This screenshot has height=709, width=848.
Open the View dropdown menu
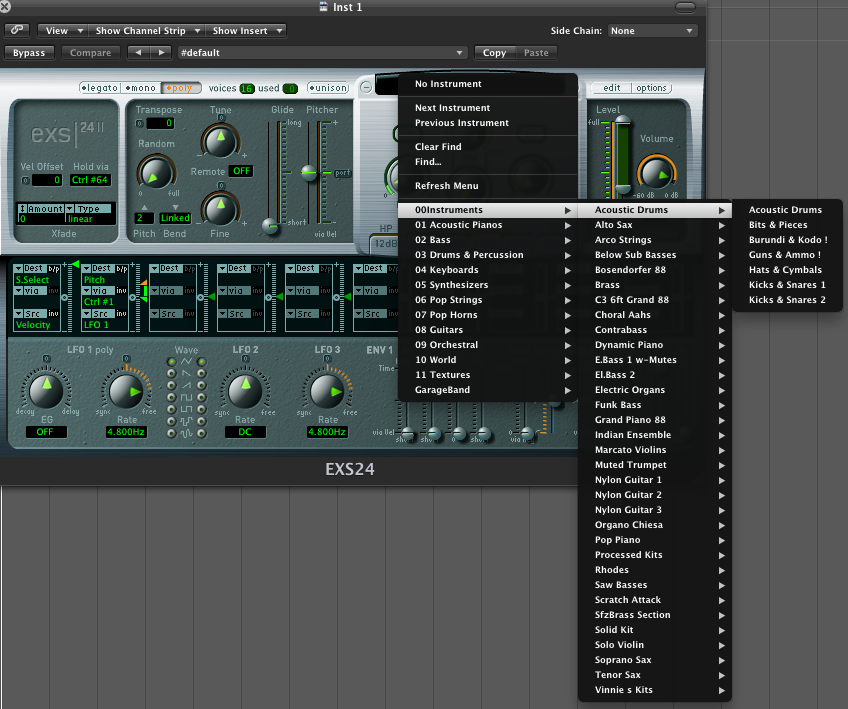[x=62, y=31]
